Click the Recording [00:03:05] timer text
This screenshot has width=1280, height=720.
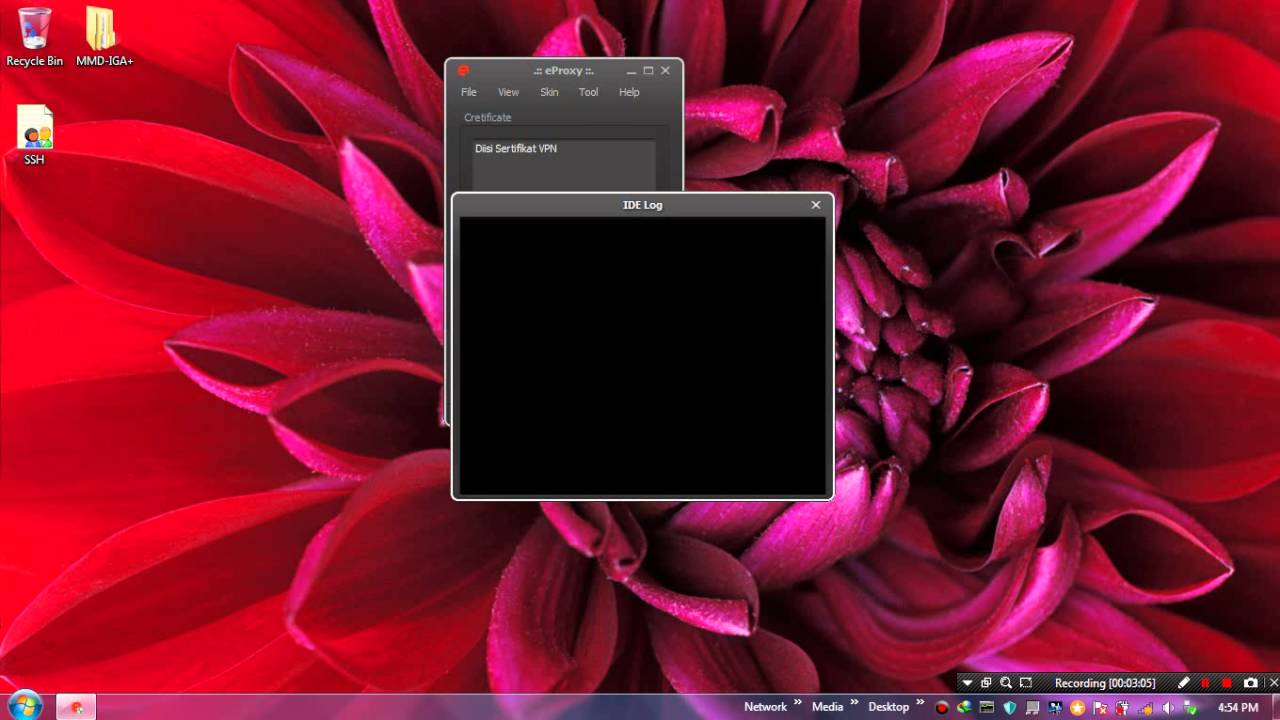(1105, 683)
